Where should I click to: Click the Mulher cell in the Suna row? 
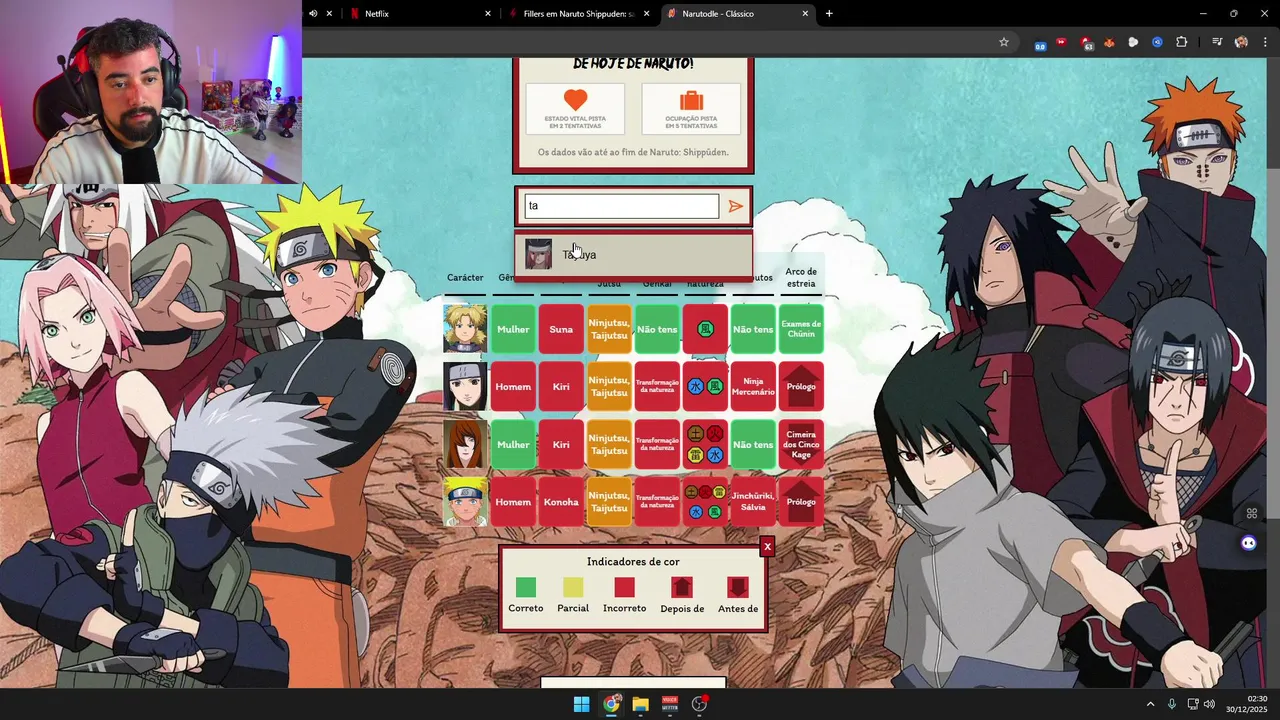click(513, 329)
